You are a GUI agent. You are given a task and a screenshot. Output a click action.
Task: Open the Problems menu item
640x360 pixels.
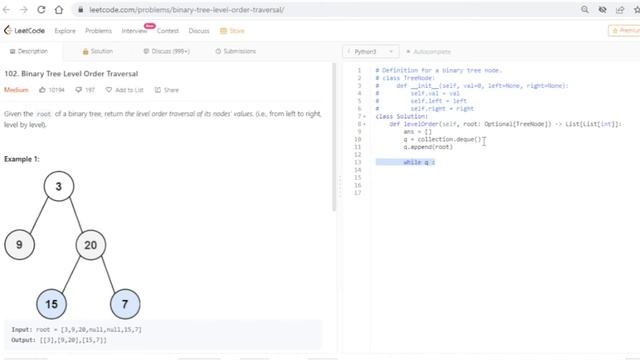[98, 31]
